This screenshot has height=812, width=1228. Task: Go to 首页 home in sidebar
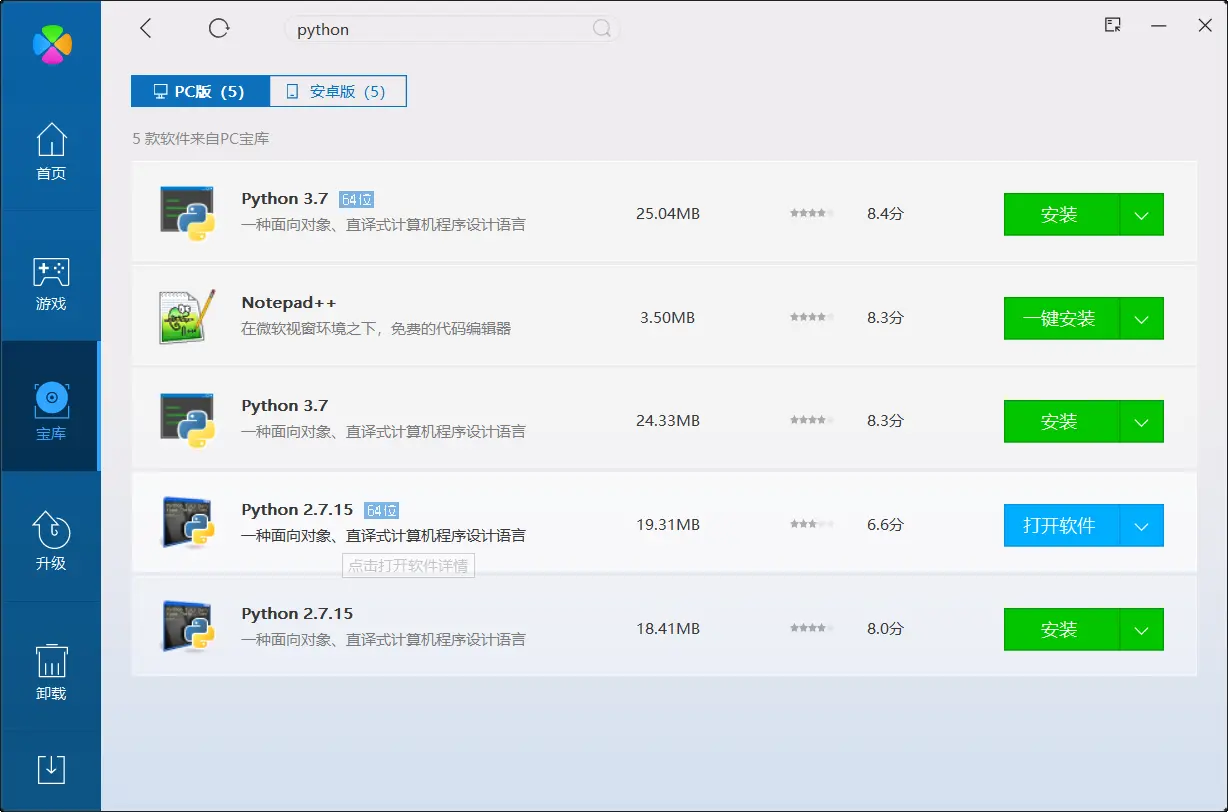point(51,152)
